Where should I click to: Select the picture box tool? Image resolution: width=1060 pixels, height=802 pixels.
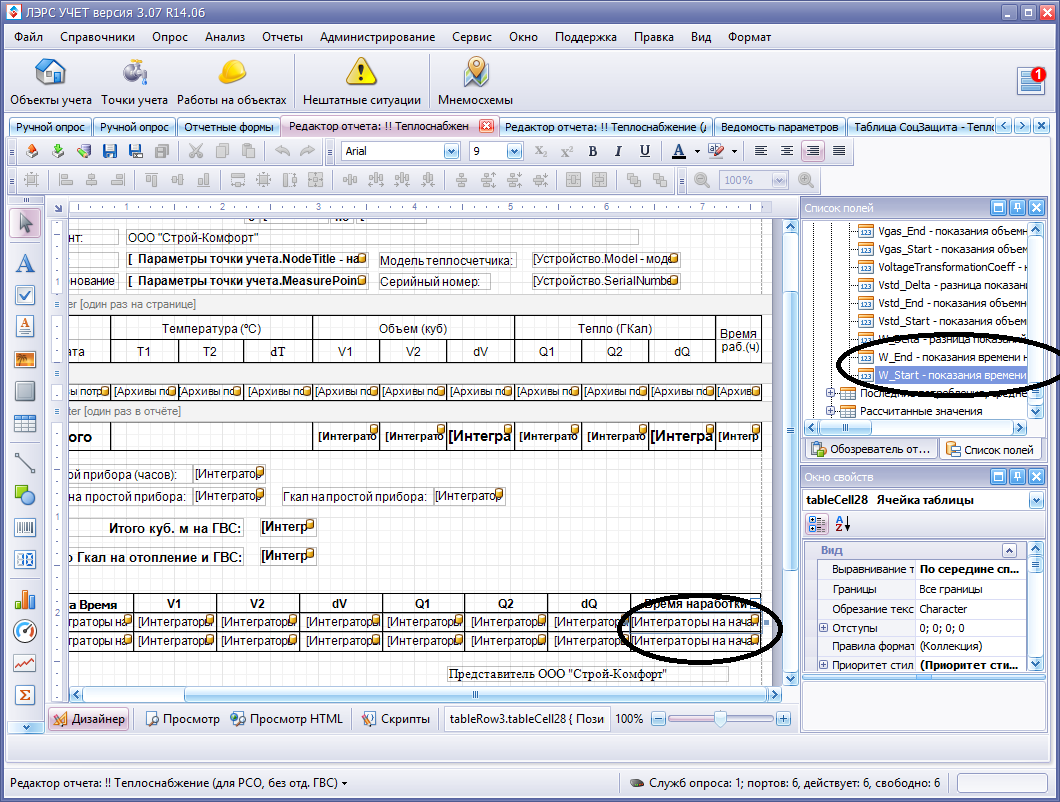[x=25, y=359]
